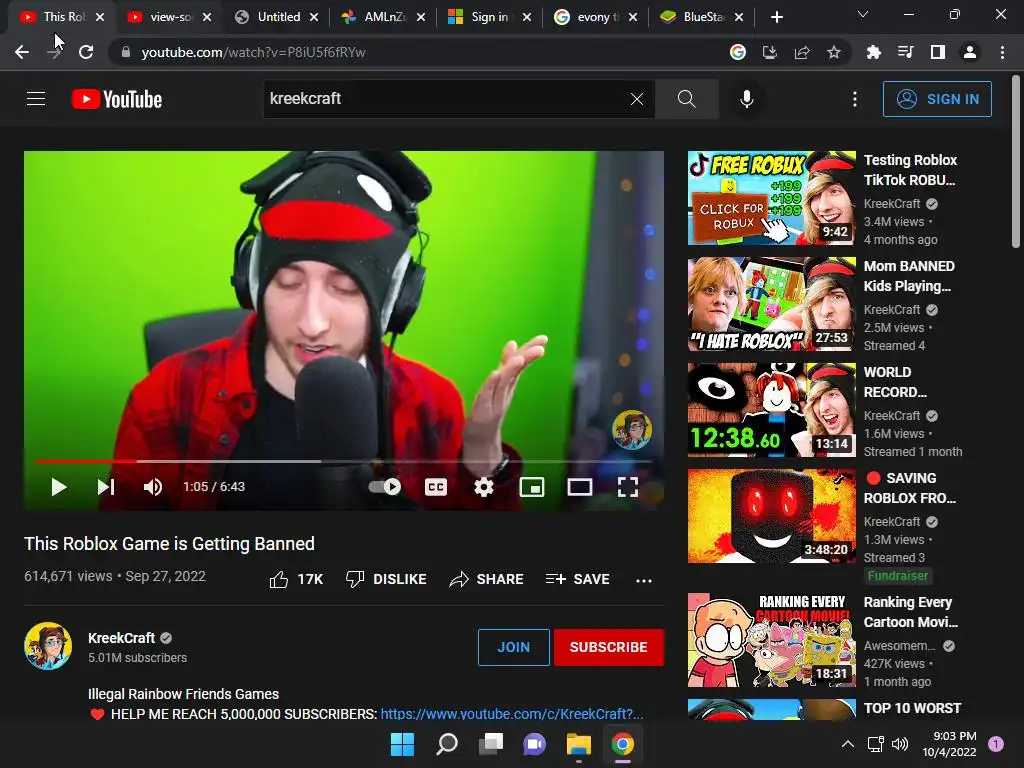Switch to the view-source browser tab

coord(170,17)
